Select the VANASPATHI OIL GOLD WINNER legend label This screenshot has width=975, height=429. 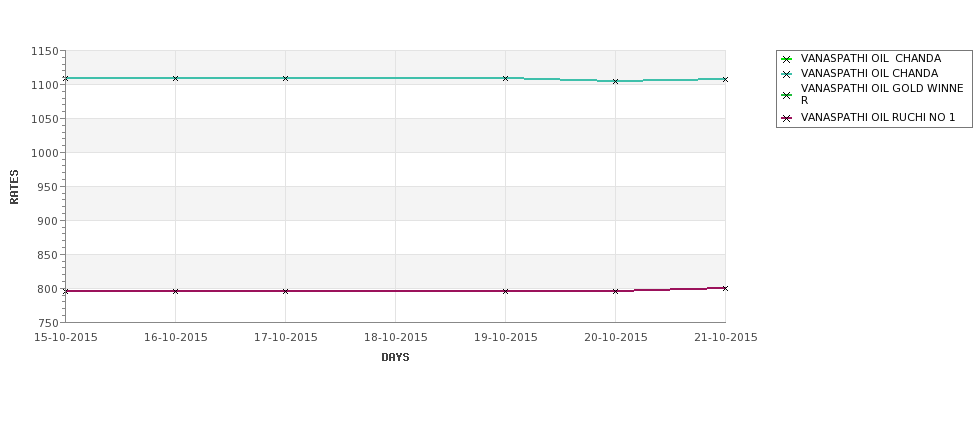tap(882, 95)
